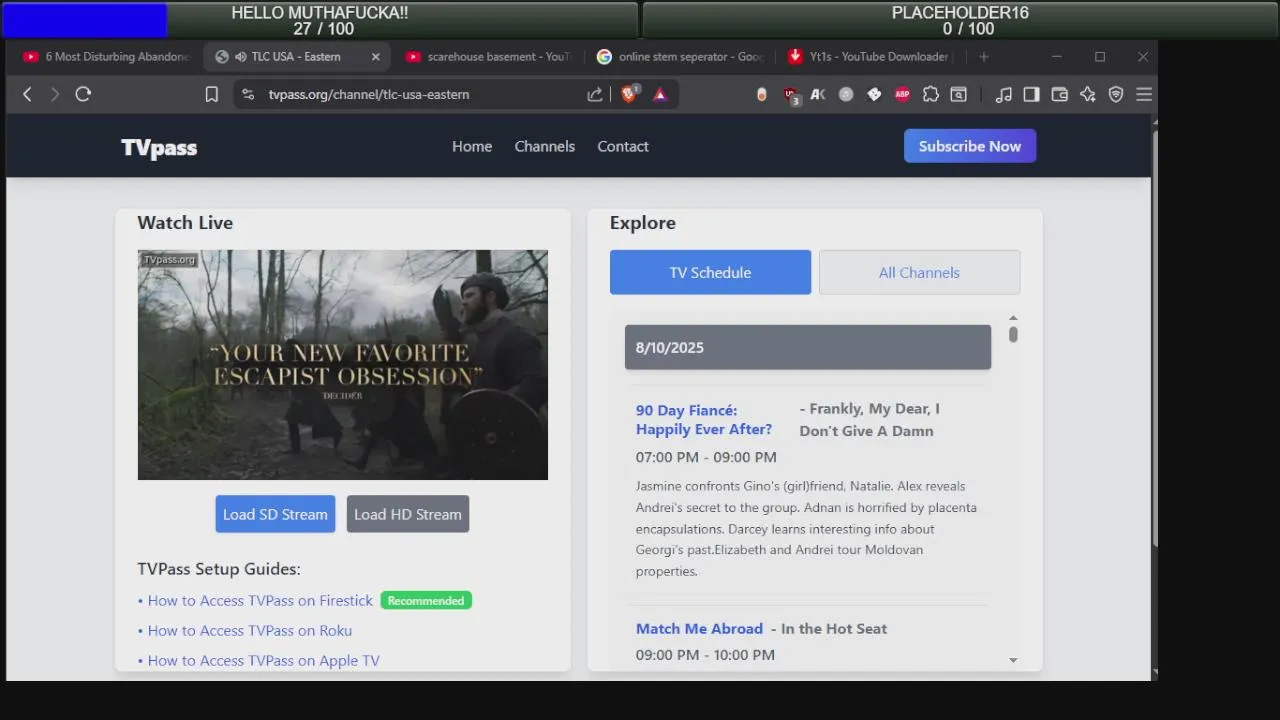Open the Channels nav link

(x=545, y=146)
